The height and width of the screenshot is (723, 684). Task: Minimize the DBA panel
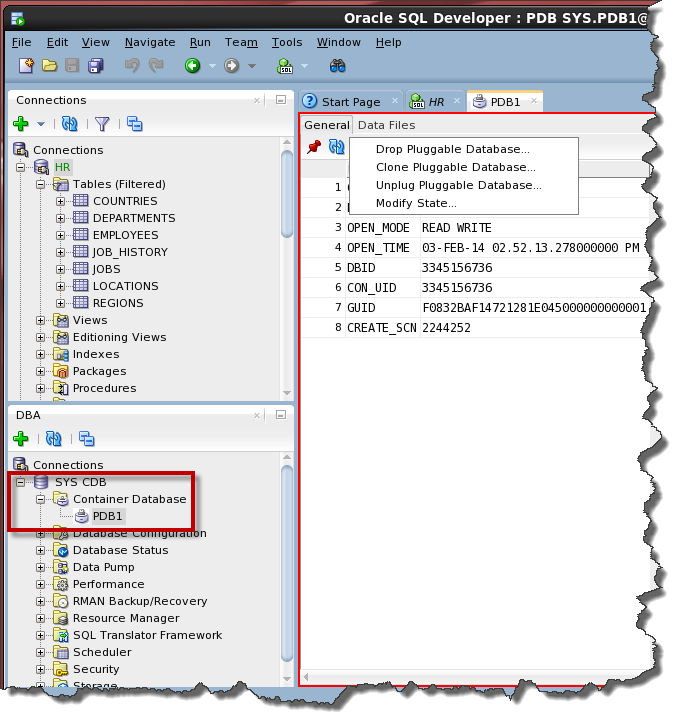pos(281,415)
